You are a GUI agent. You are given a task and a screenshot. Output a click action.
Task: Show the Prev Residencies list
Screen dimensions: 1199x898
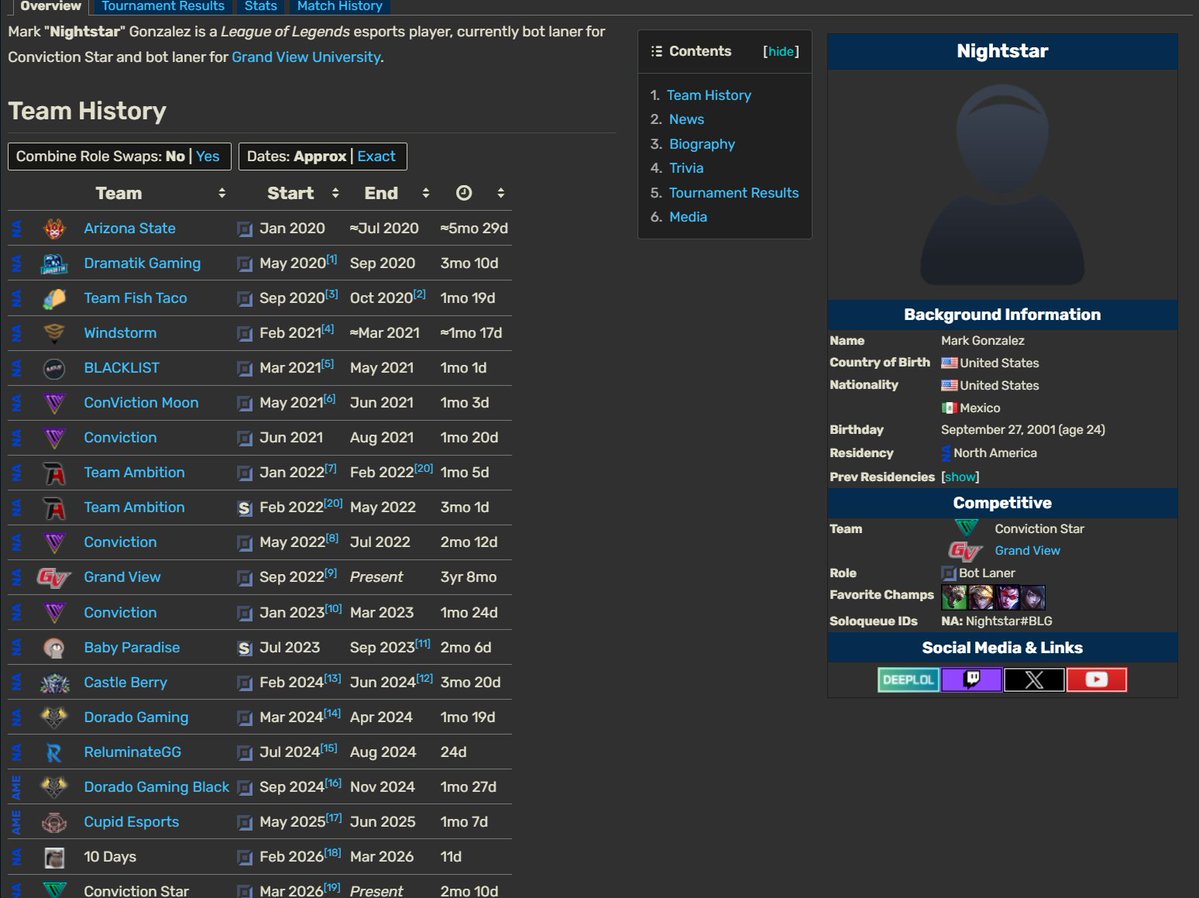(x=960, y=477)
